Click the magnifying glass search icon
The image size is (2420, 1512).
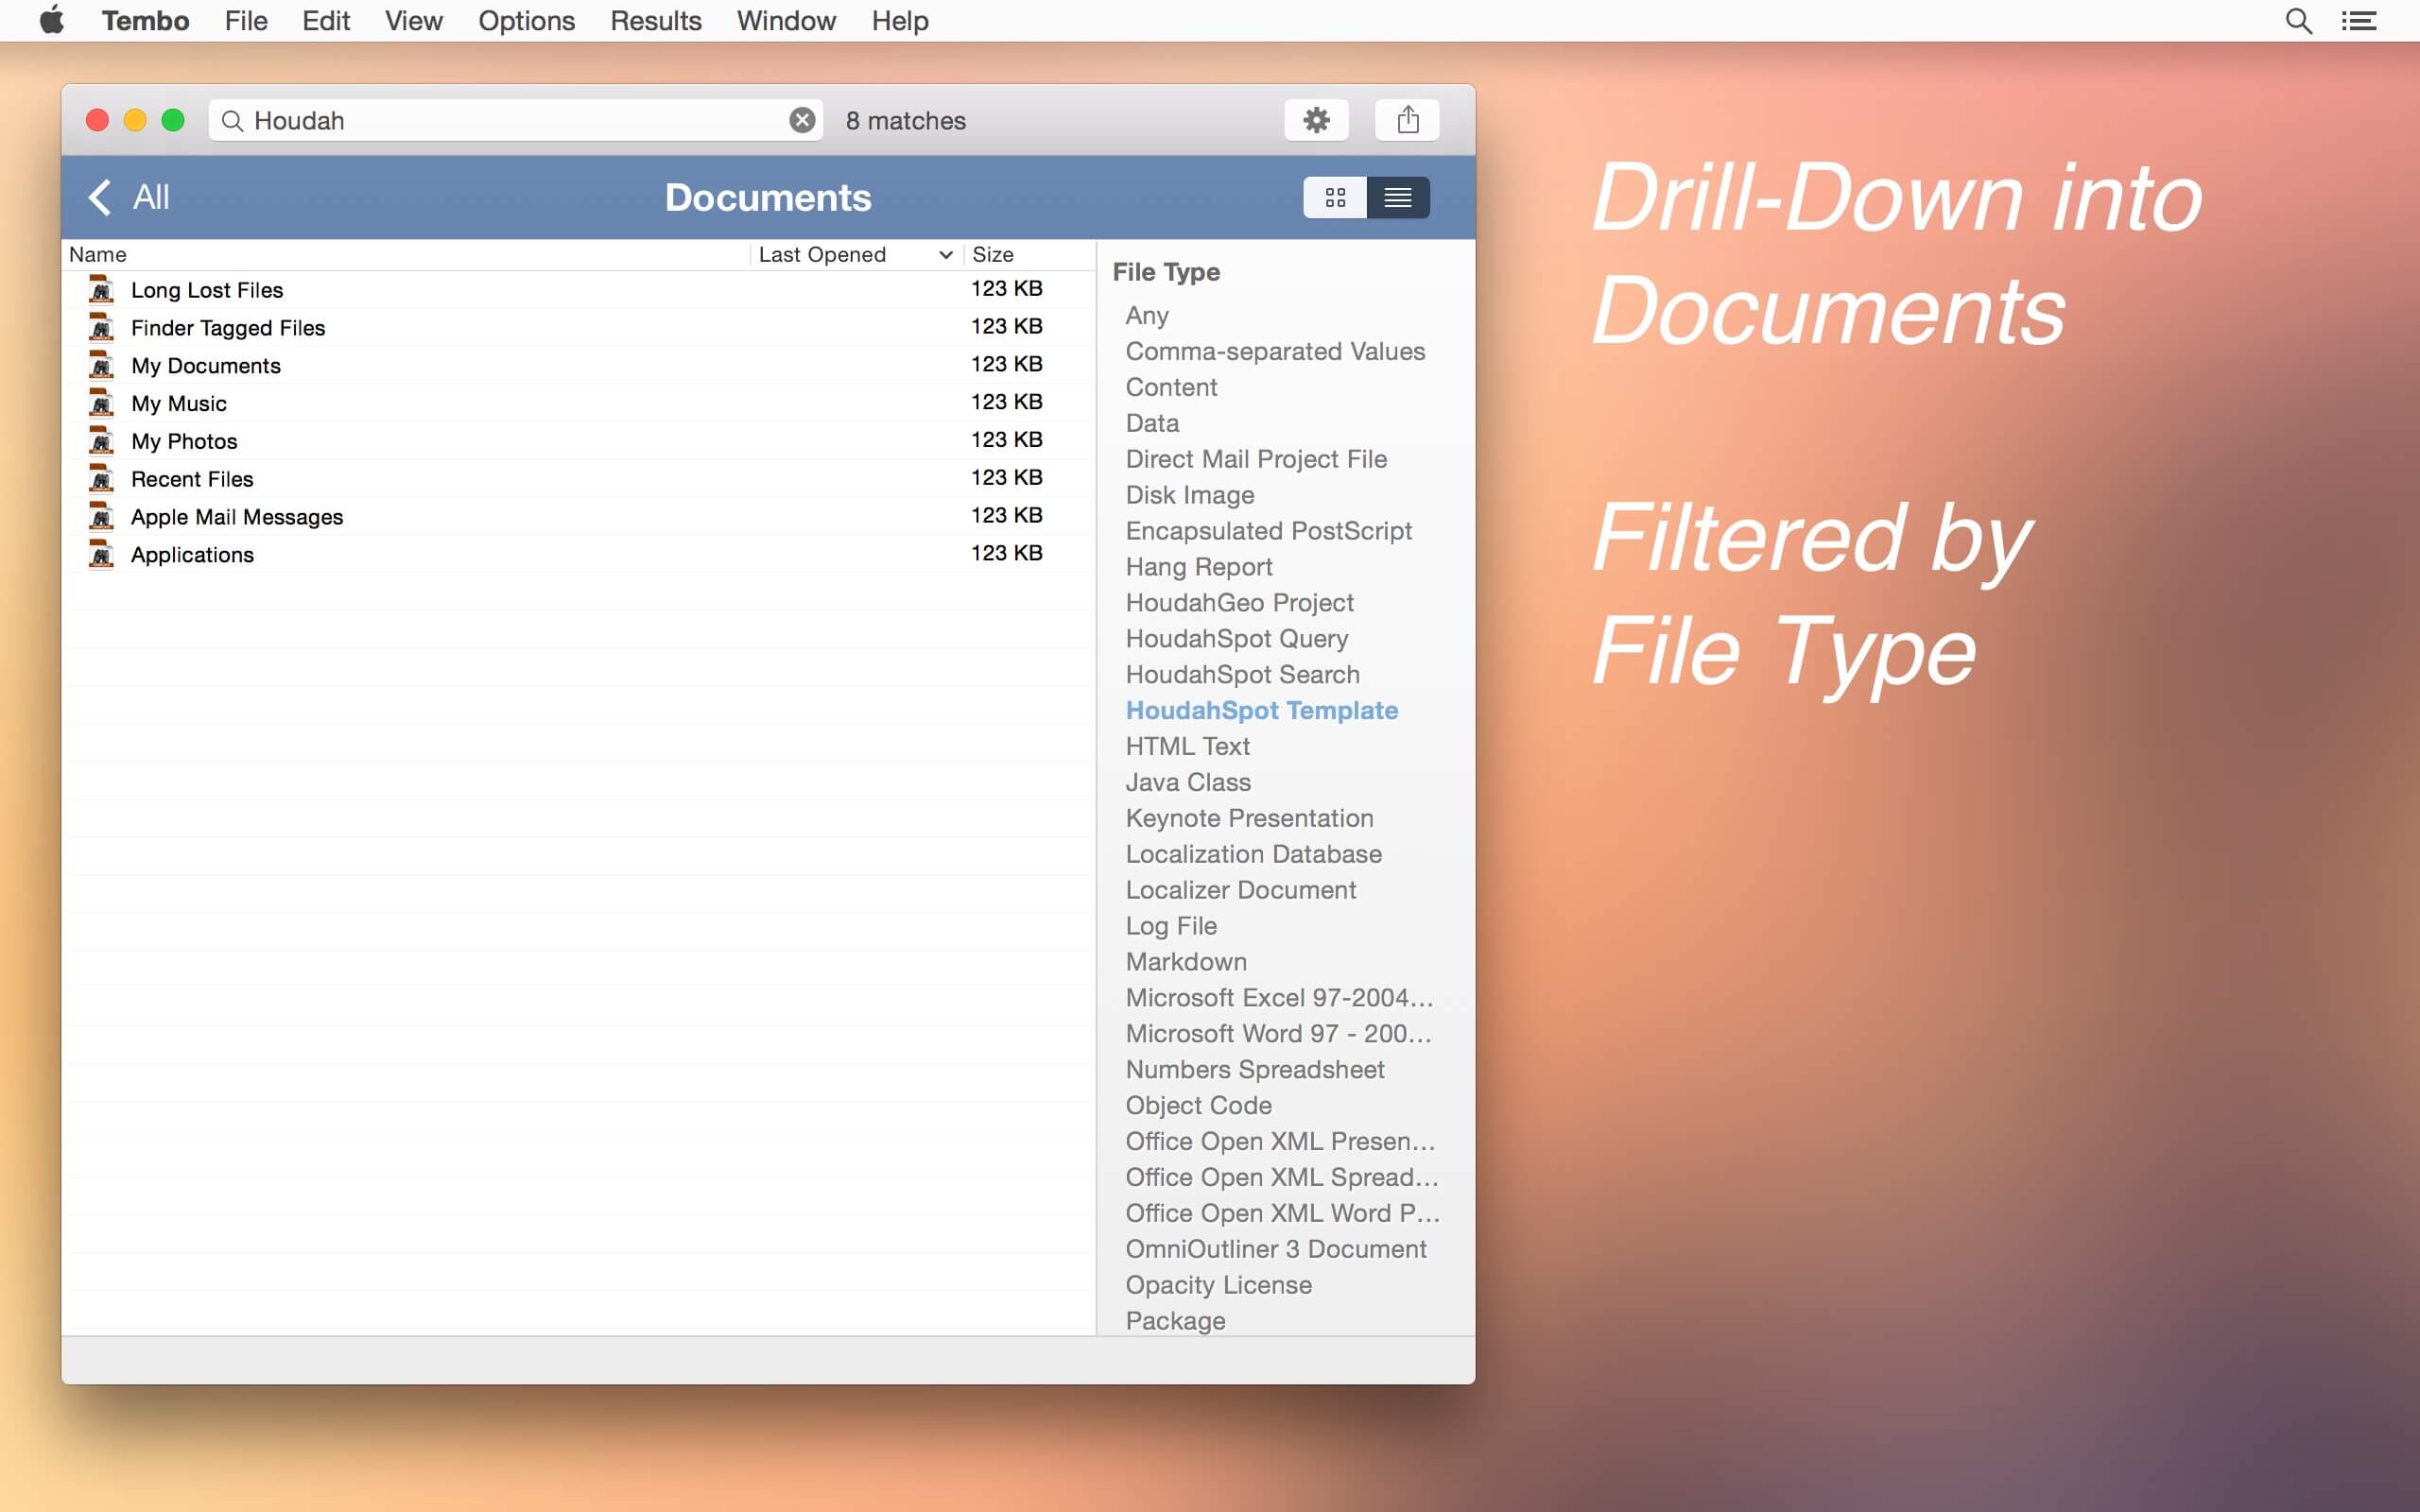click(2296, 21)
